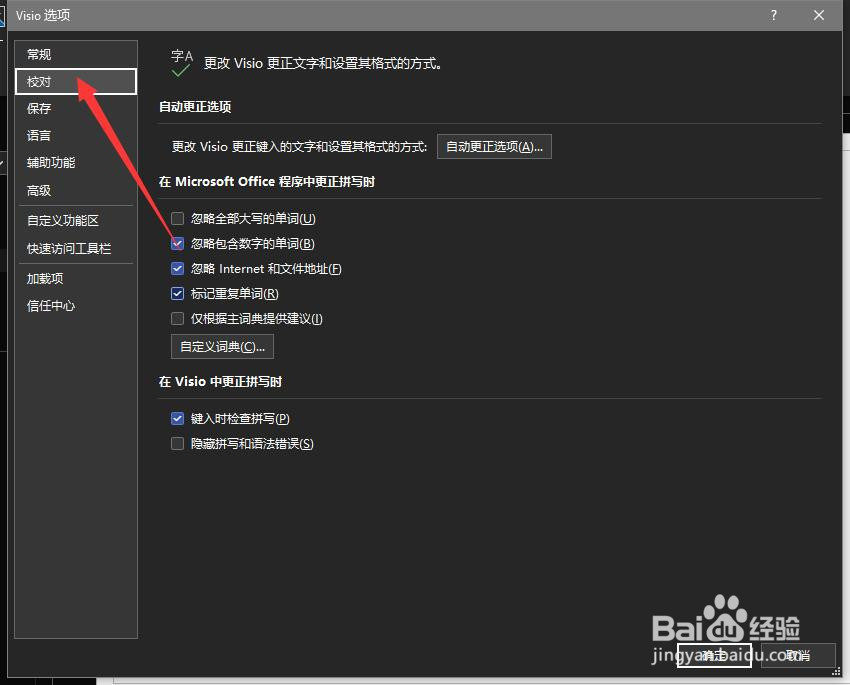Viewport: 850px width, 685px height.
Task: Open 自定义词典(C)... dialog
Action: [222, 346]
